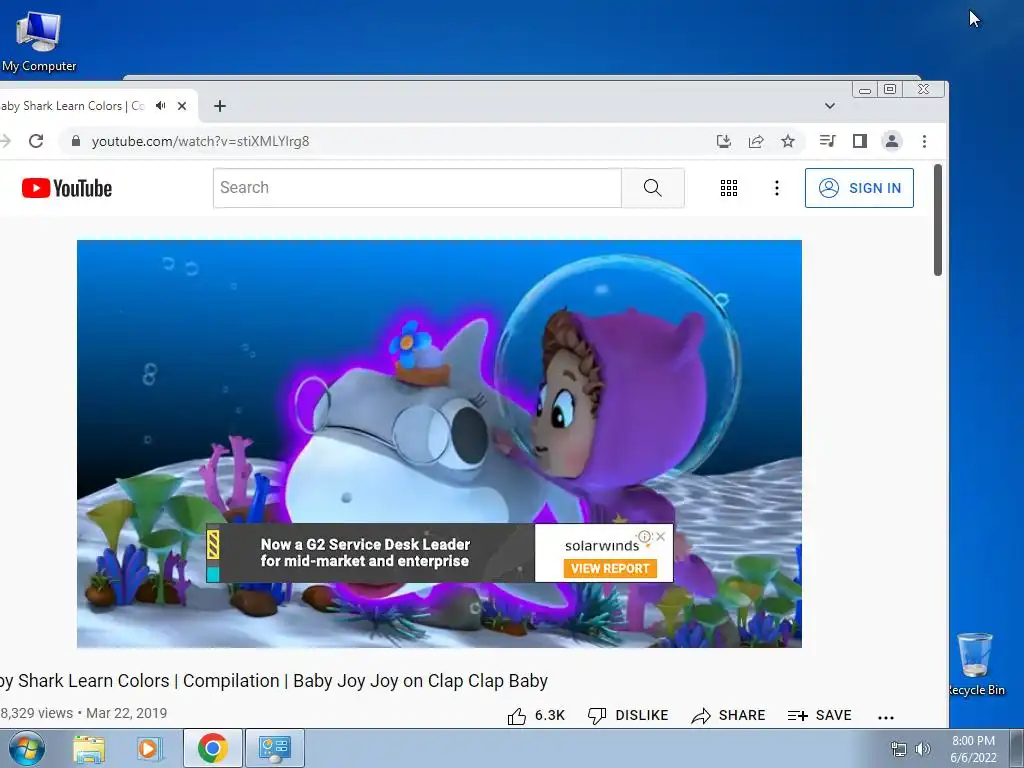Reload the YouTube page
The width and height of the screenshot is (1024, 768).
coord(36,141)
